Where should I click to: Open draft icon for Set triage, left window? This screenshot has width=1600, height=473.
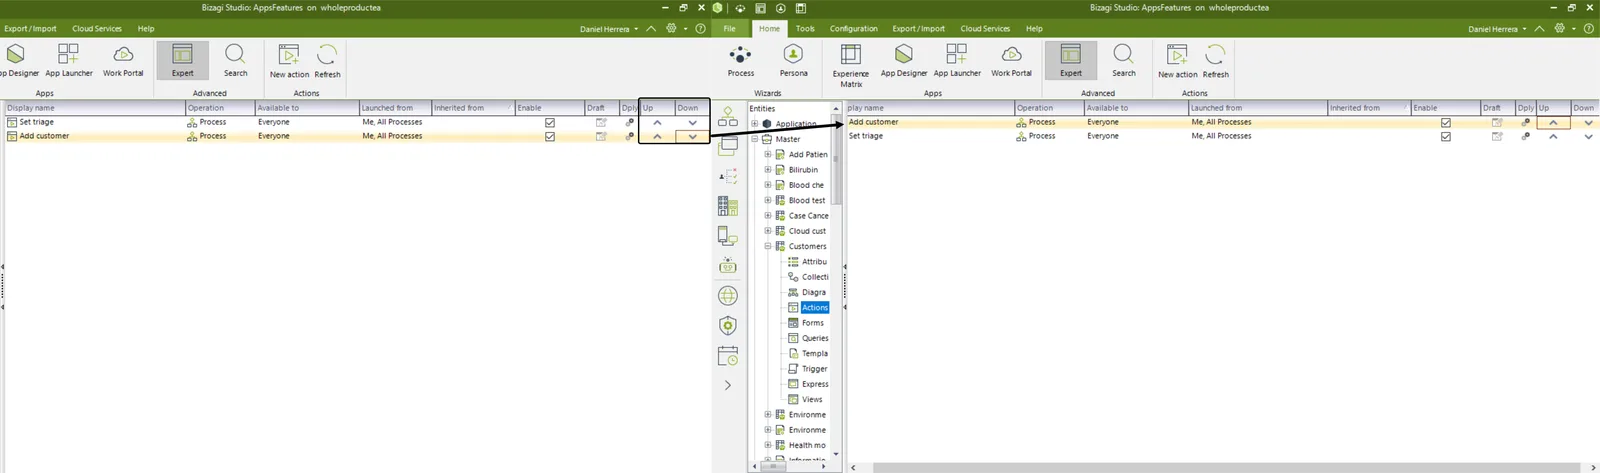tap(601, 122)
